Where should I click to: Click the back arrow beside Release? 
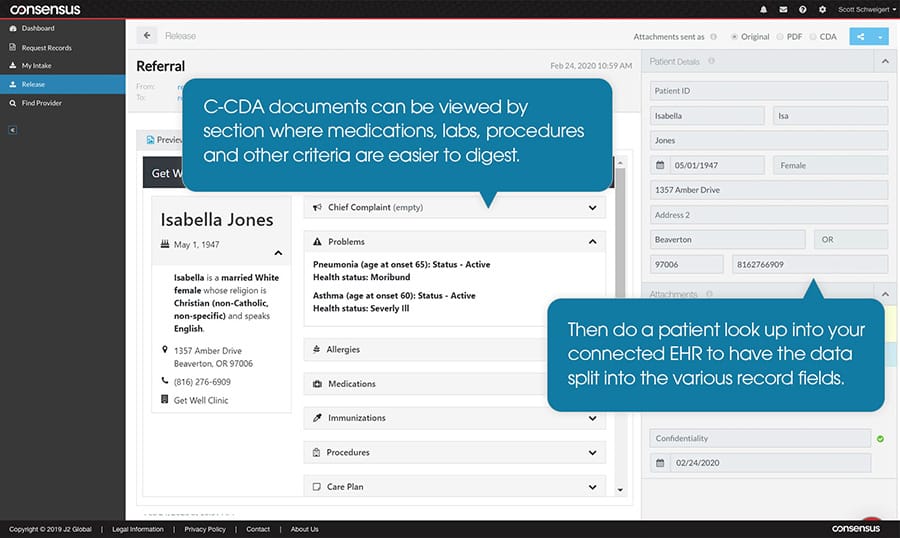click(x=148, y=36)
